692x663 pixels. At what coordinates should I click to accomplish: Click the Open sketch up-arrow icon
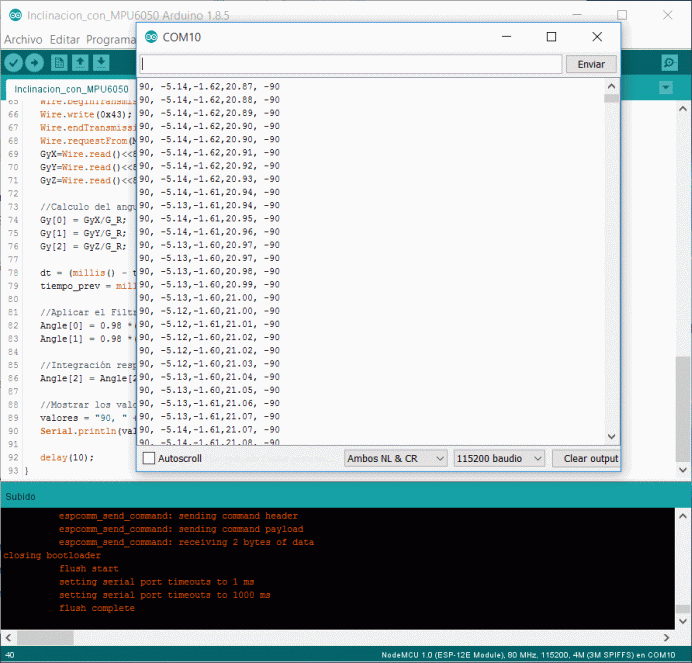coord(81,63)
